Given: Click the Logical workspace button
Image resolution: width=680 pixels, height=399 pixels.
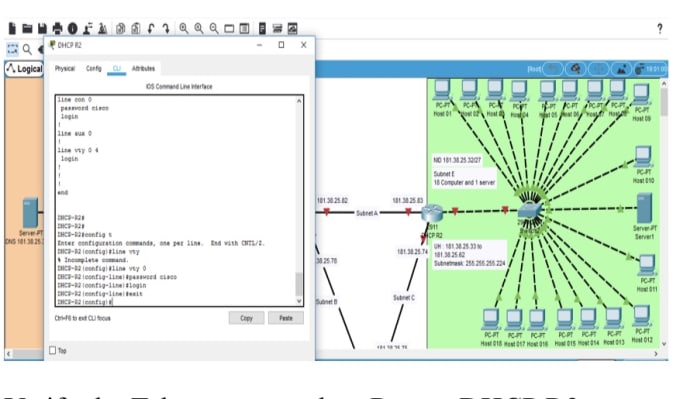Looking at the screenshot, I should [x=24, y=69].
